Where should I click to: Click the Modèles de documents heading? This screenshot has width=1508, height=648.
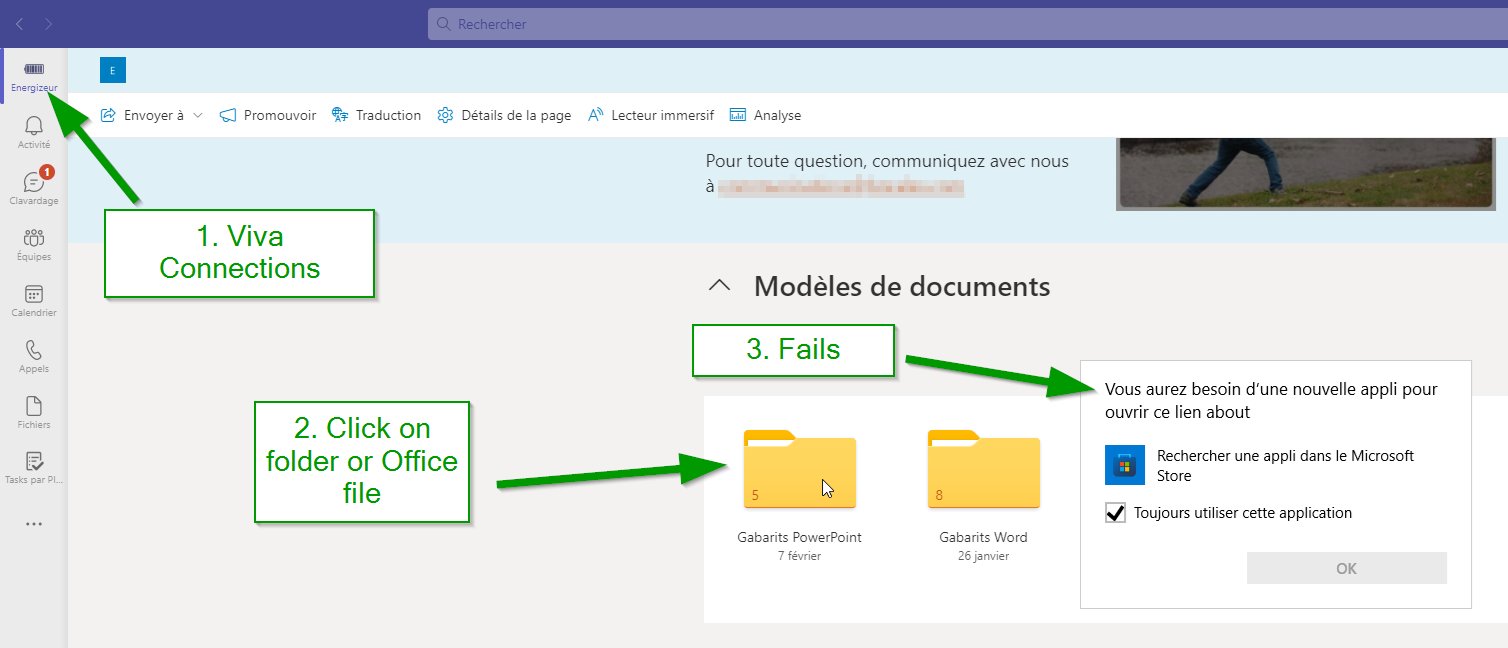click(x=902, y=287)
